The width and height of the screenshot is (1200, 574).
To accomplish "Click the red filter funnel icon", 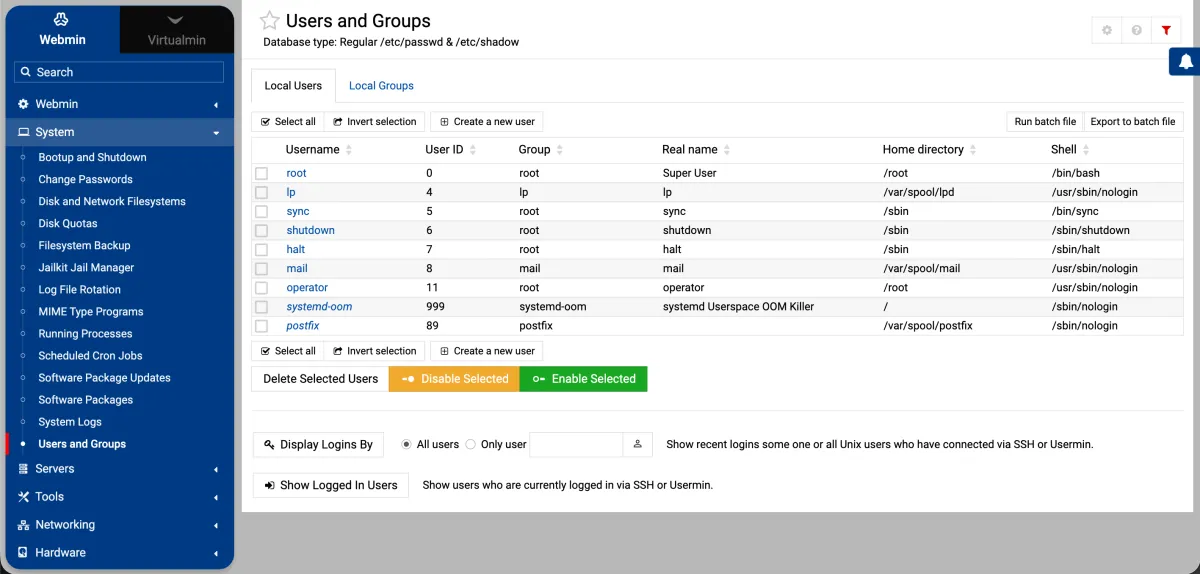I will pyautogui.click(x=1167, y=31).
